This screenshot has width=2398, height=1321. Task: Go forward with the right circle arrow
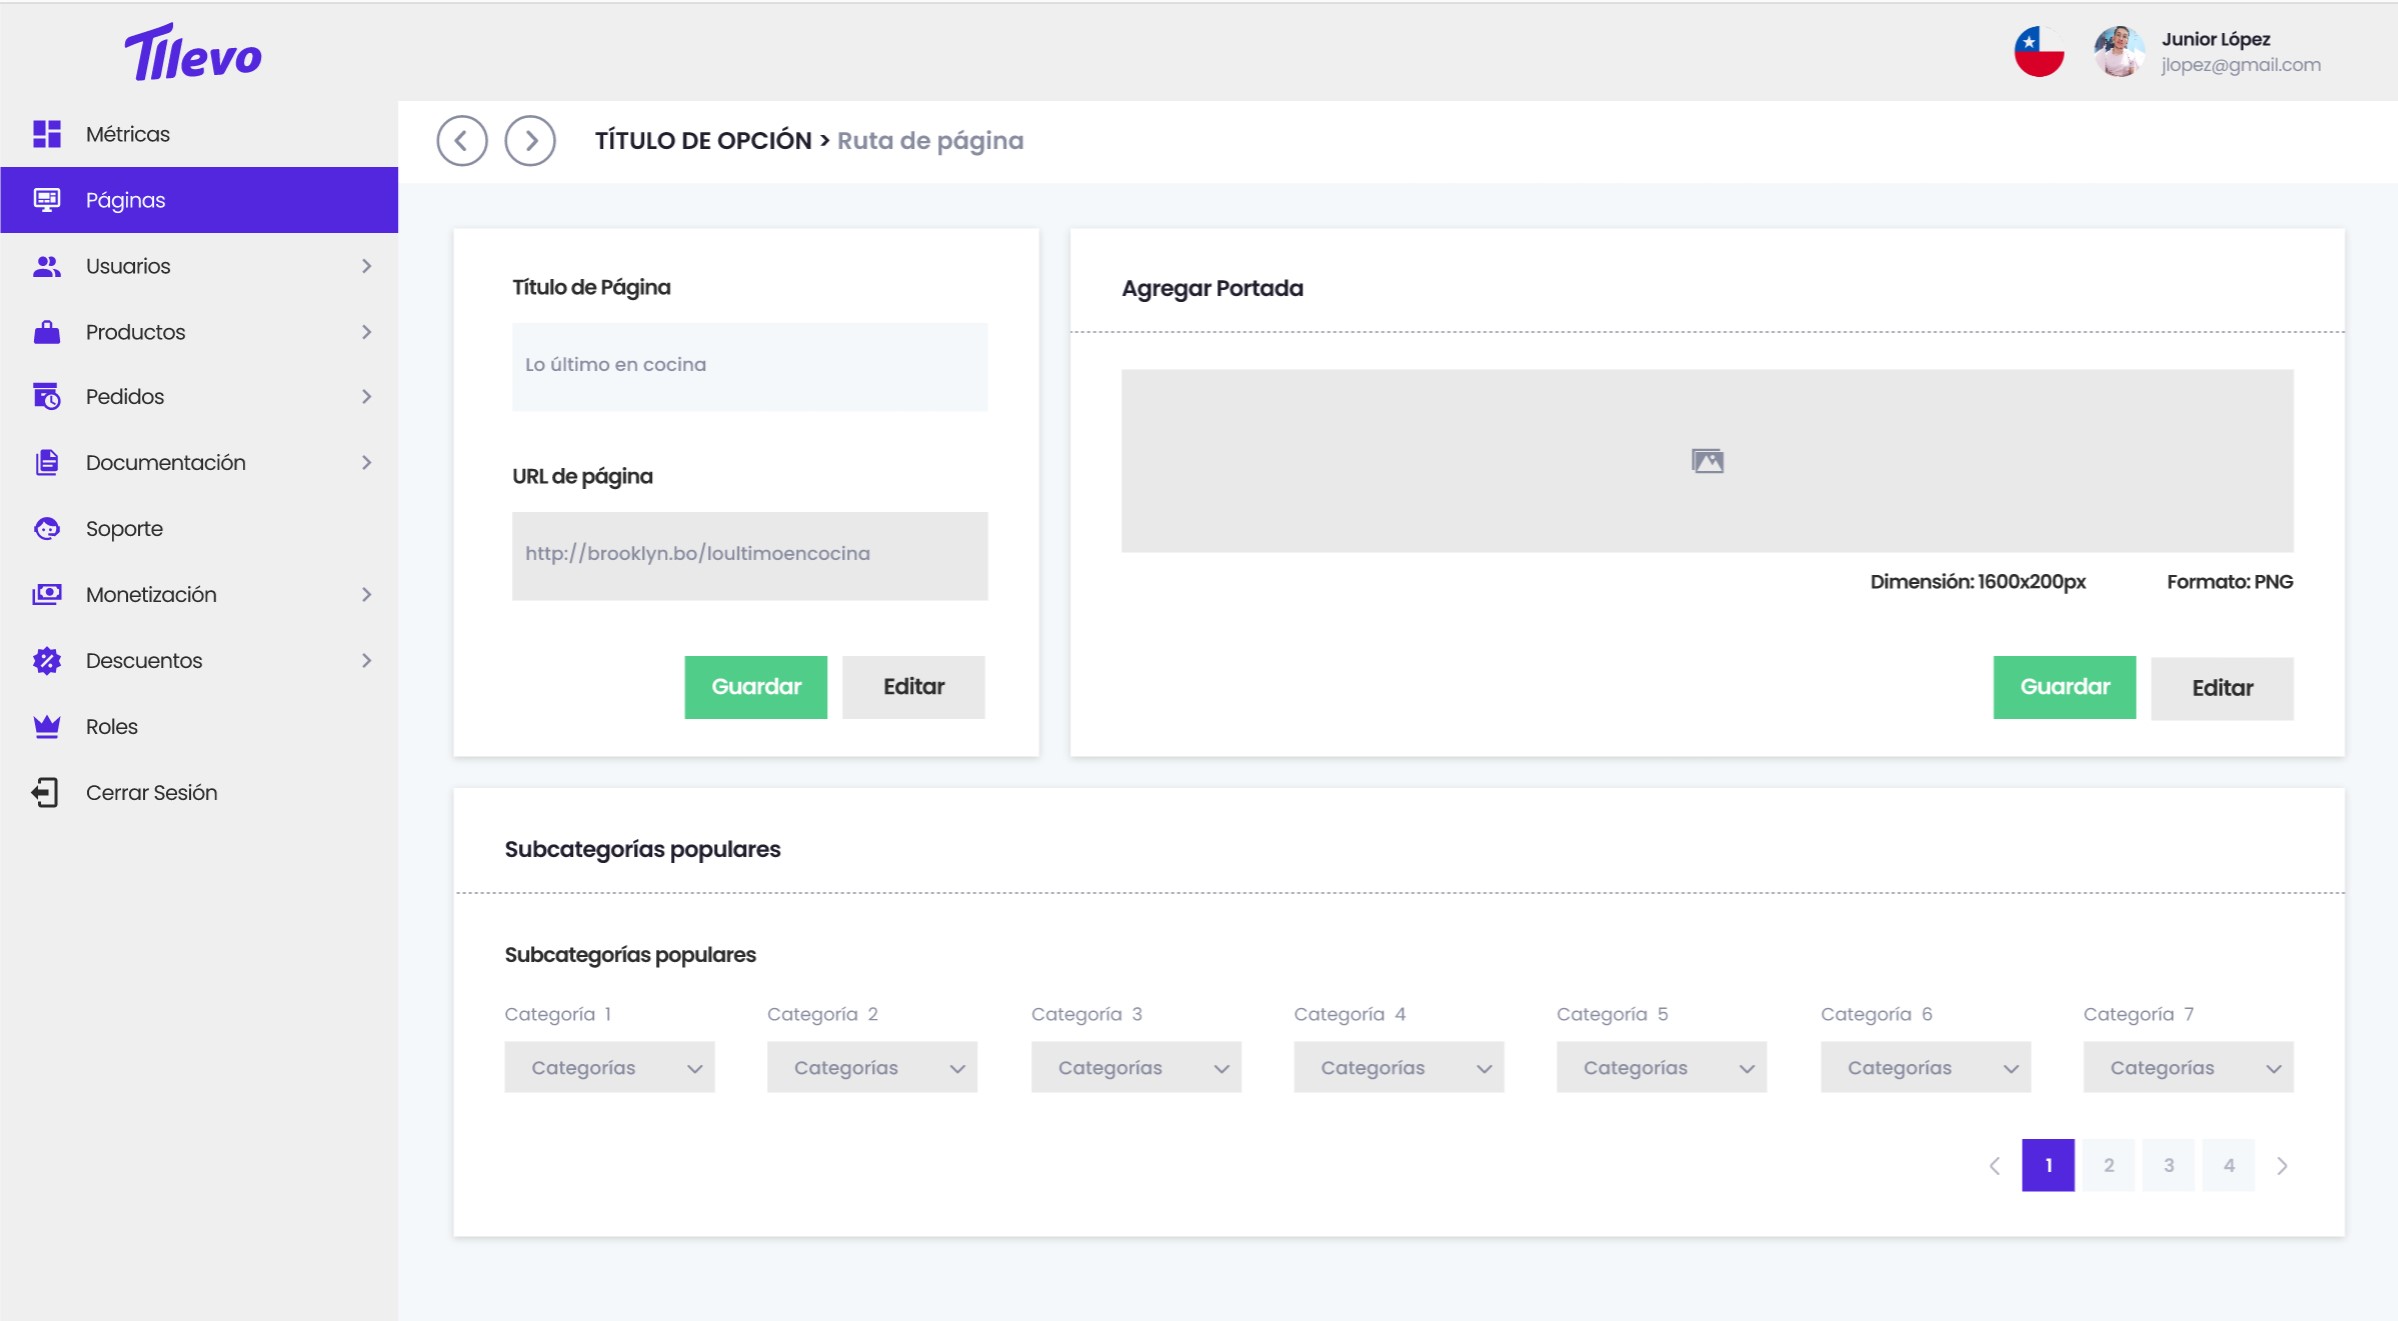click(x=530, y=141)
